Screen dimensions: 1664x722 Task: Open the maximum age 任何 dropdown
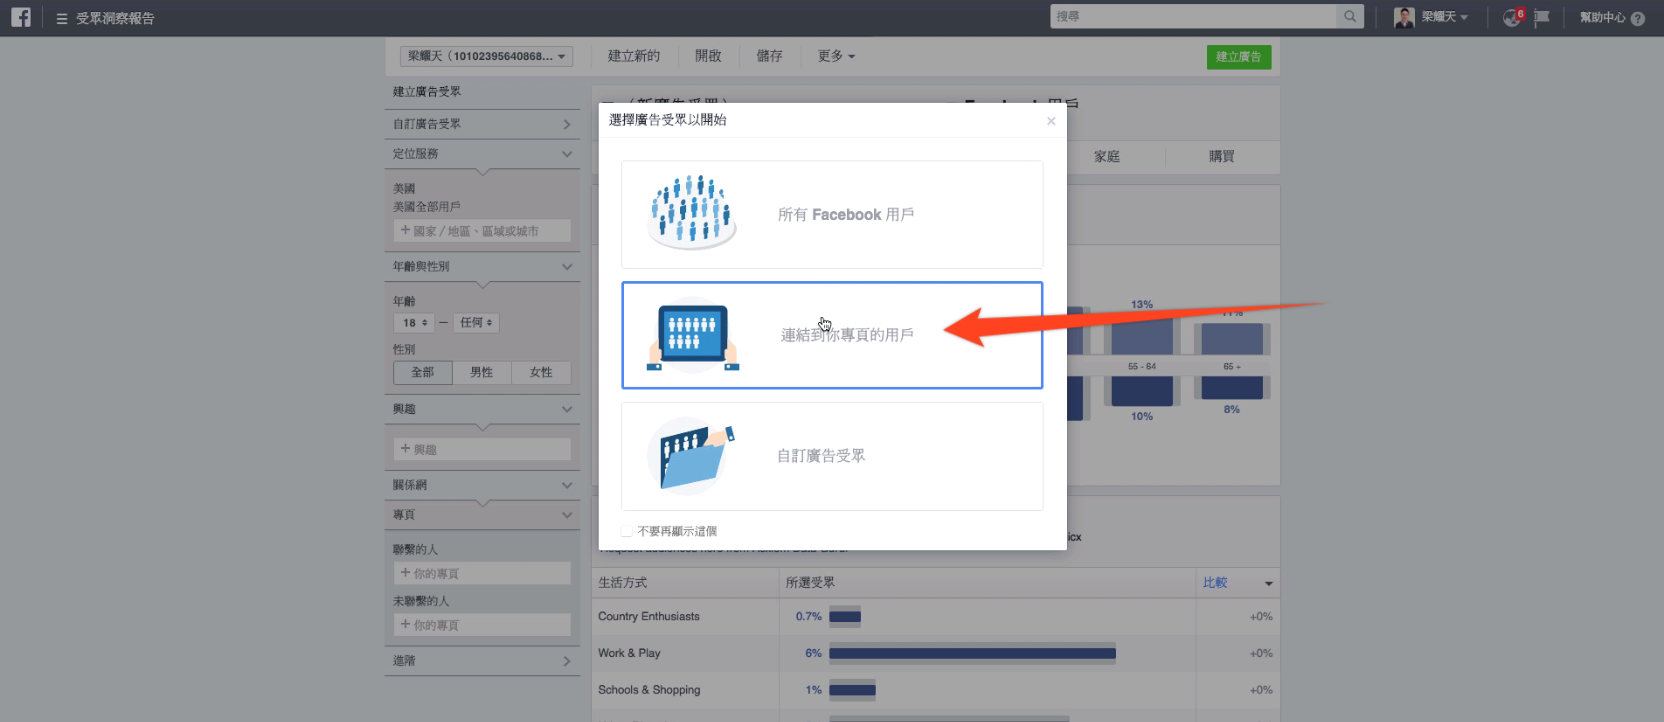coord(476,323)
